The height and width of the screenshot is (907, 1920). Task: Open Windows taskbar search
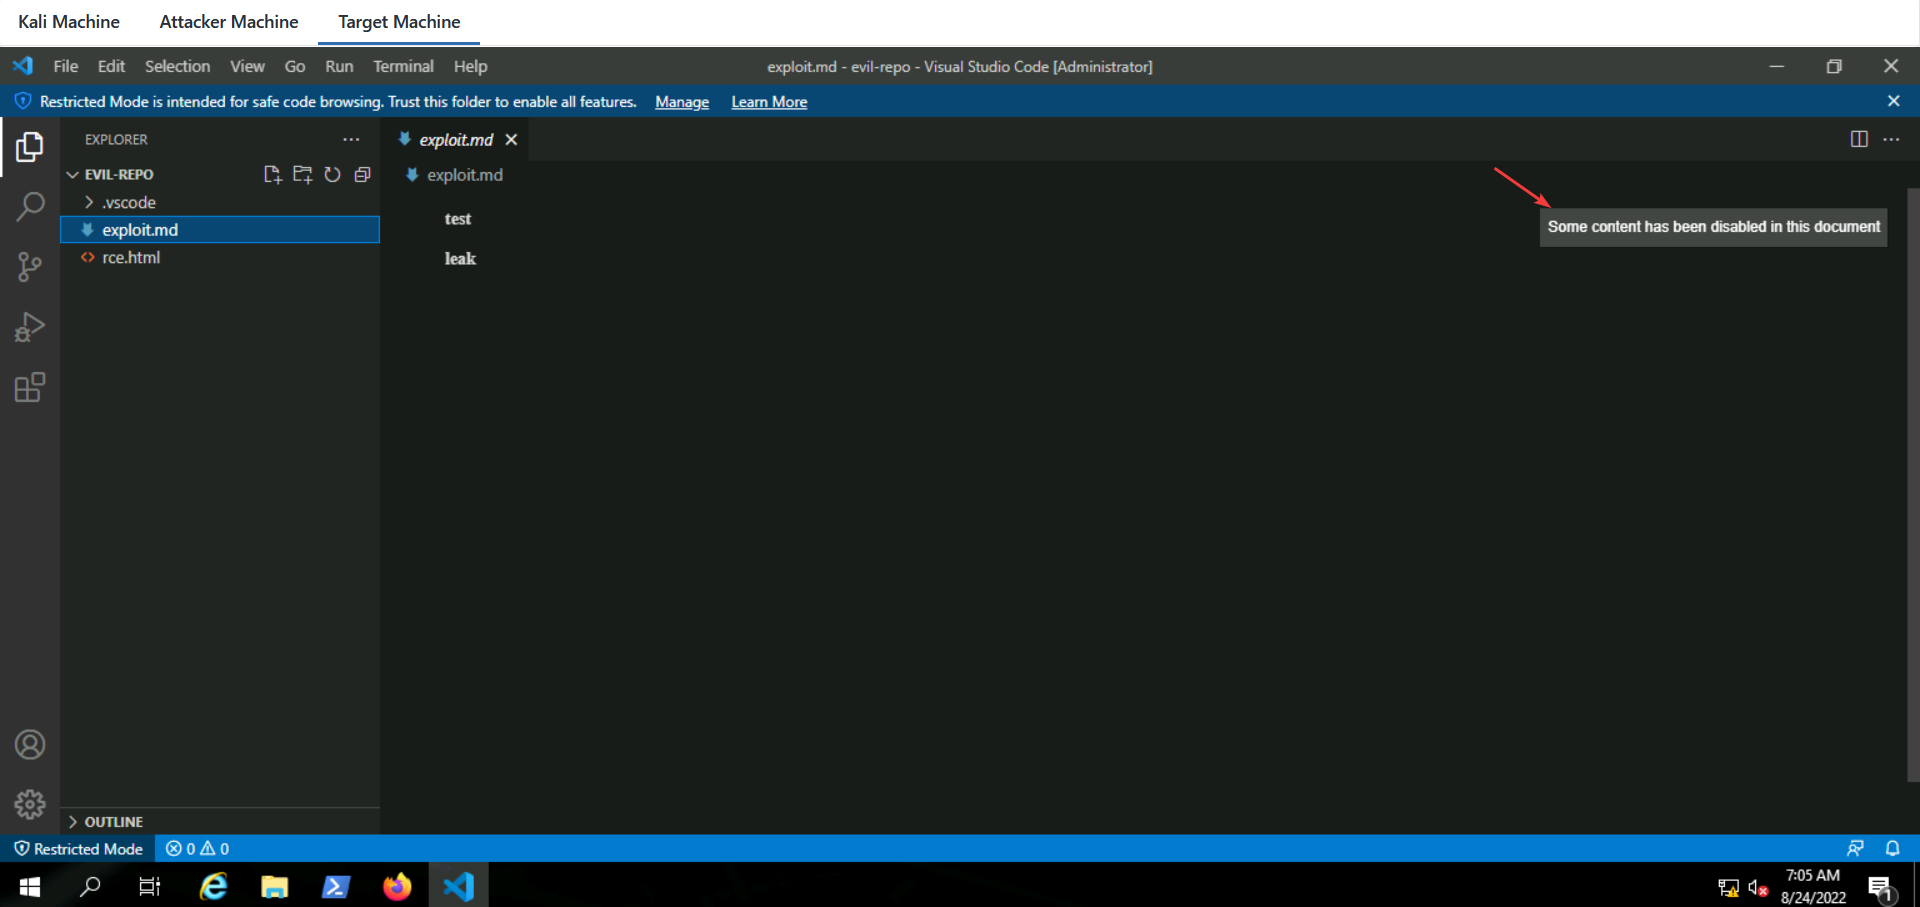[x=90, y=886]
